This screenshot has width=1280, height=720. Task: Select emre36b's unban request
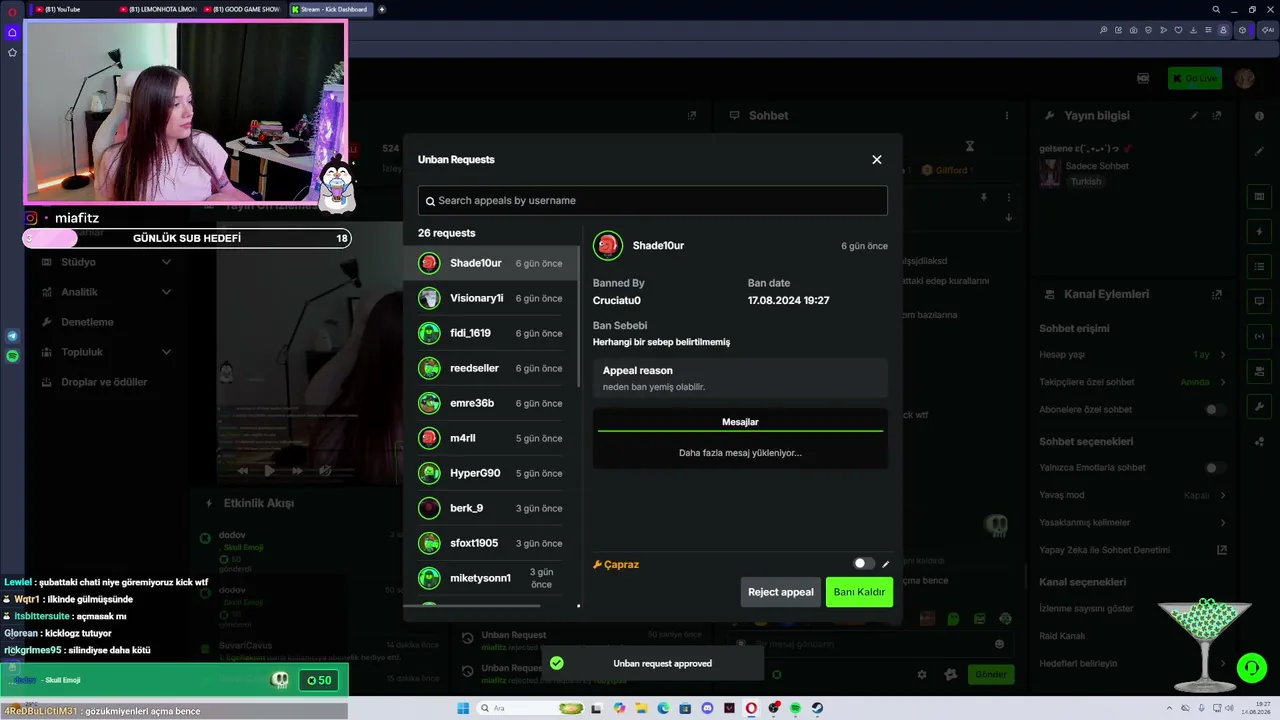pos(490,403)
